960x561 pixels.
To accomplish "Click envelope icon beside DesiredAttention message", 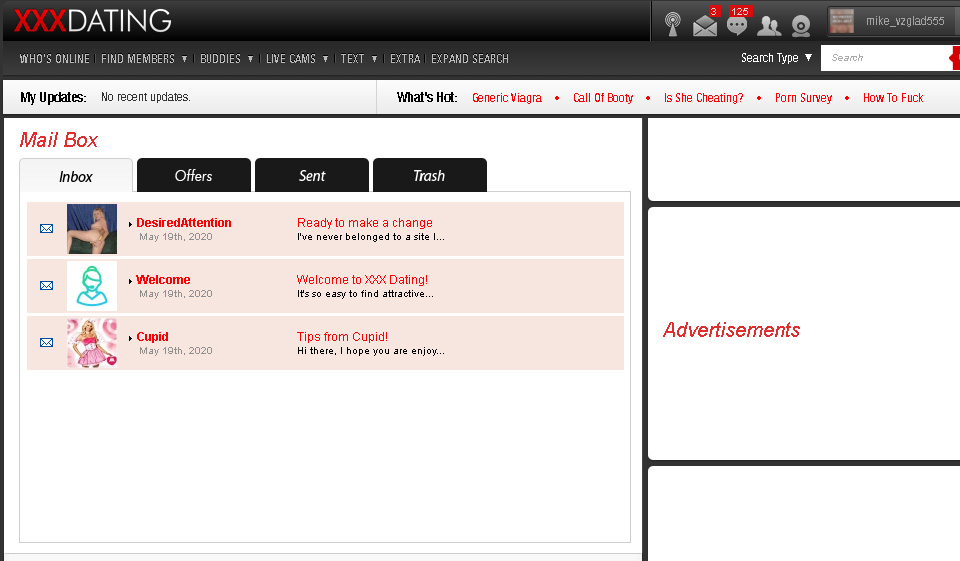I will tap(46, 229).
